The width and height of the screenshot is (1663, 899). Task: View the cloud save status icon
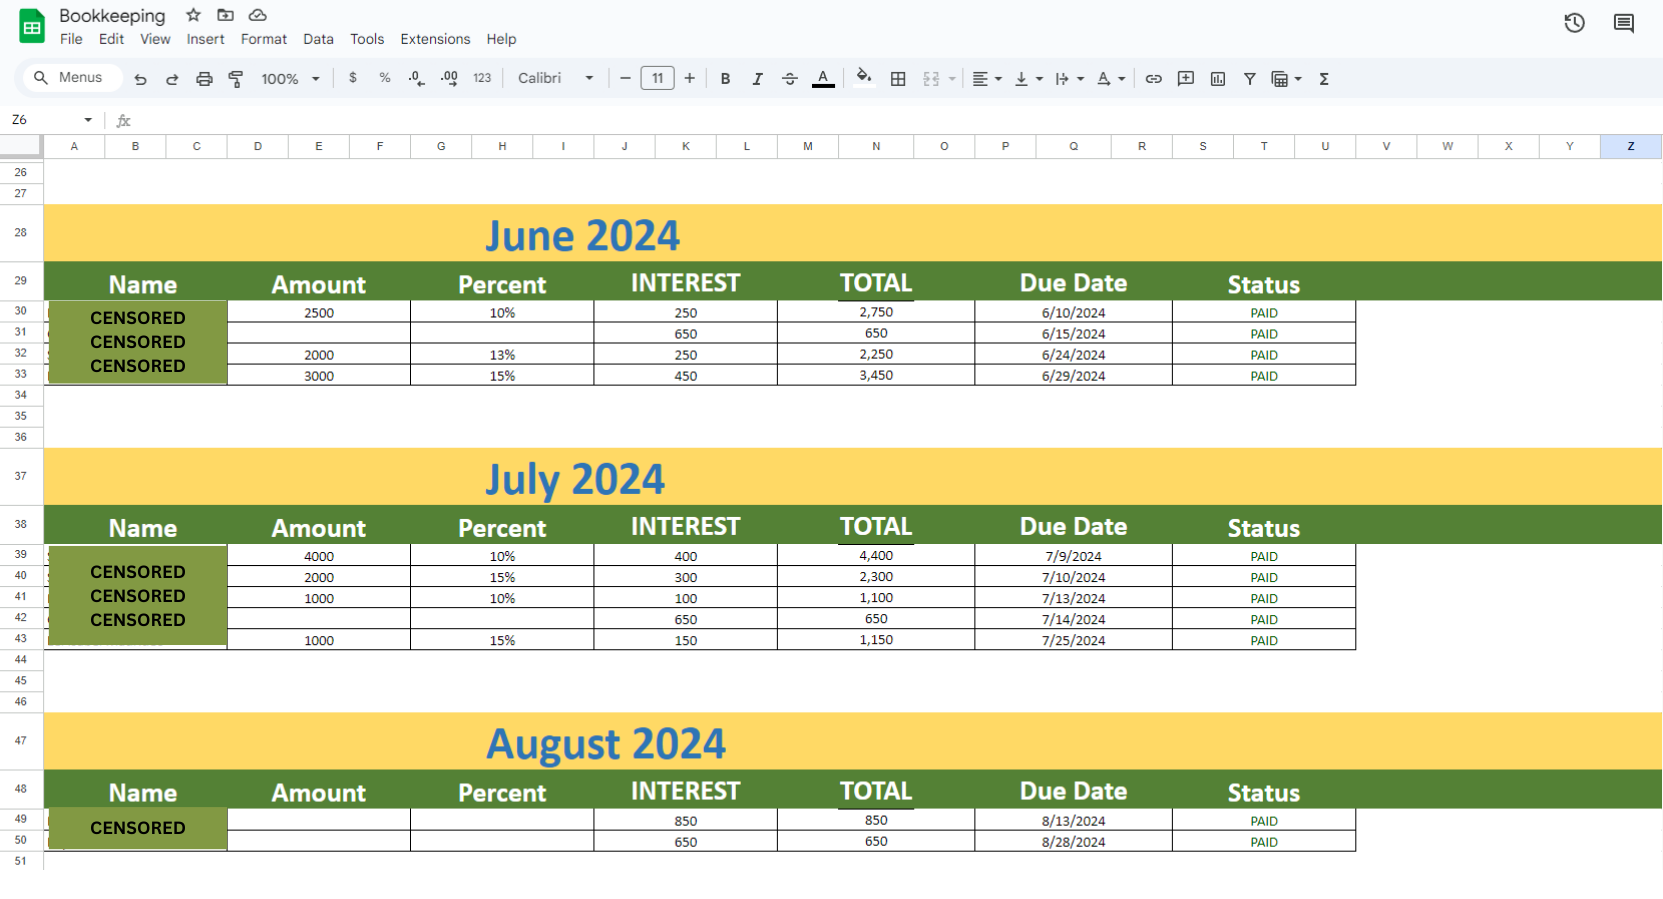[258, 15]
